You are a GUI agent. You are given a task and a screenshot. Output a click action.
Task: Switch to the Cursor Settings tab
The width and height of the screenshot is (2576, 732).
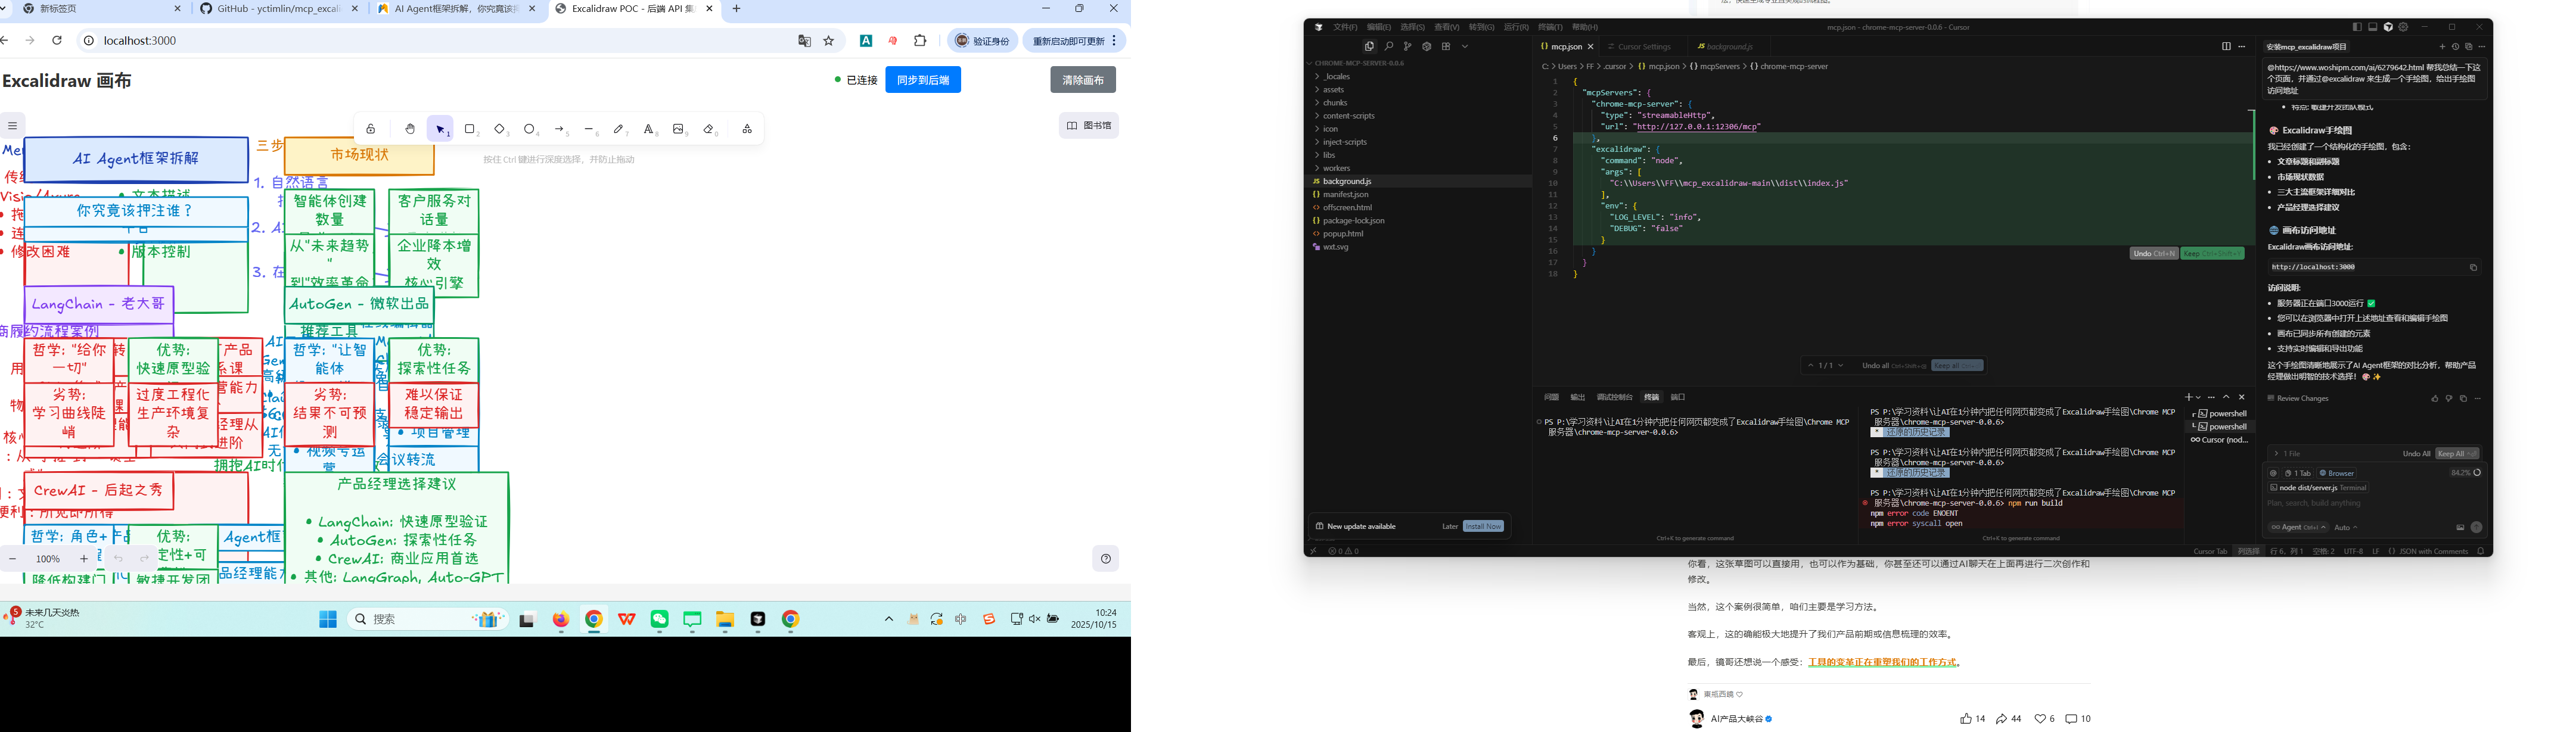coord(1643,47)
